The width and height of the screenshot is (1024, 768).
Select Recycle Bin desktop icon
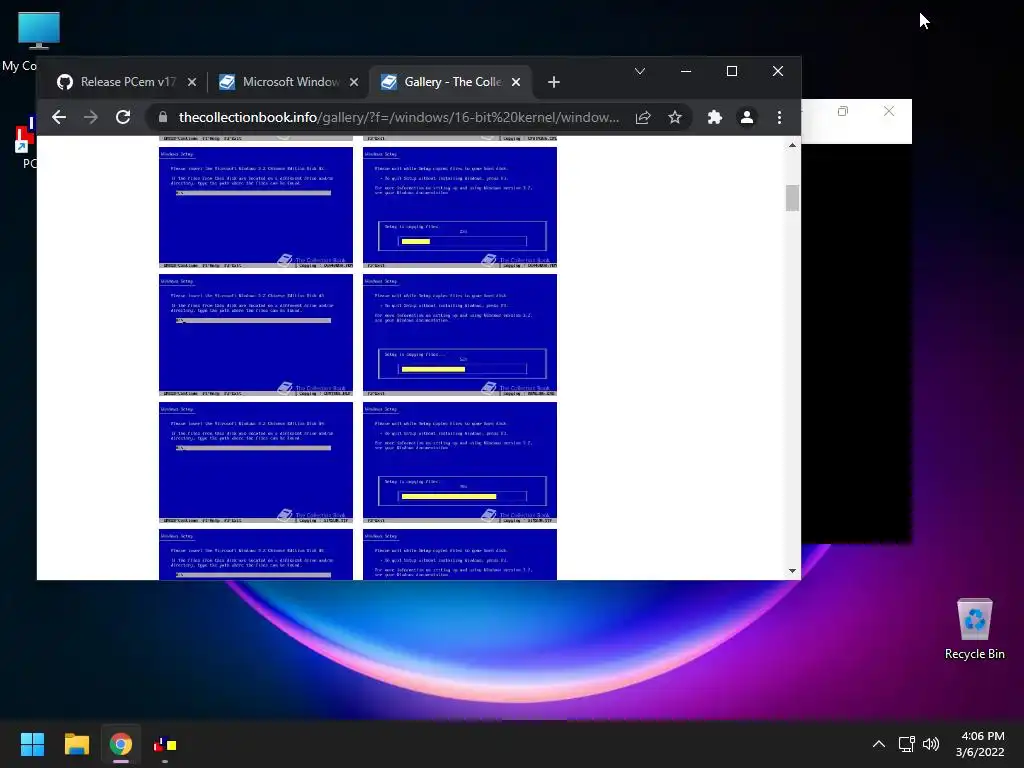[x=974, y=629]
